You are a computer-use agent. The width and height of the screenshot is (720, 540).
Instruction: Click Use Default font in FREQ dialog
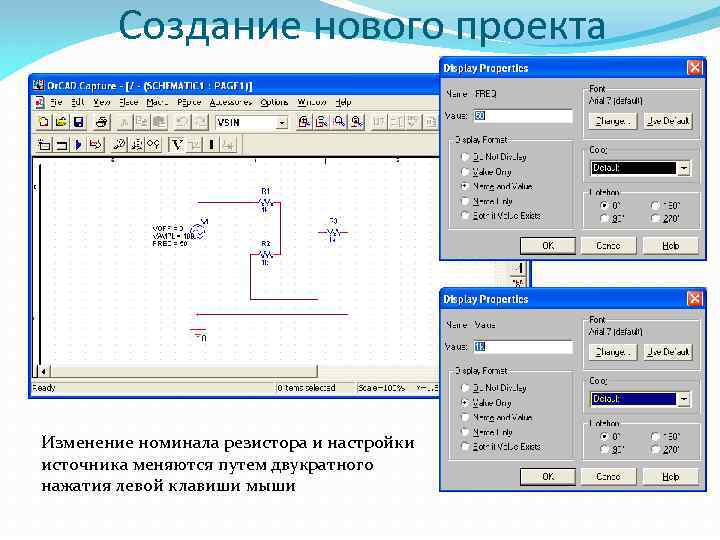[x=668, y=121]
